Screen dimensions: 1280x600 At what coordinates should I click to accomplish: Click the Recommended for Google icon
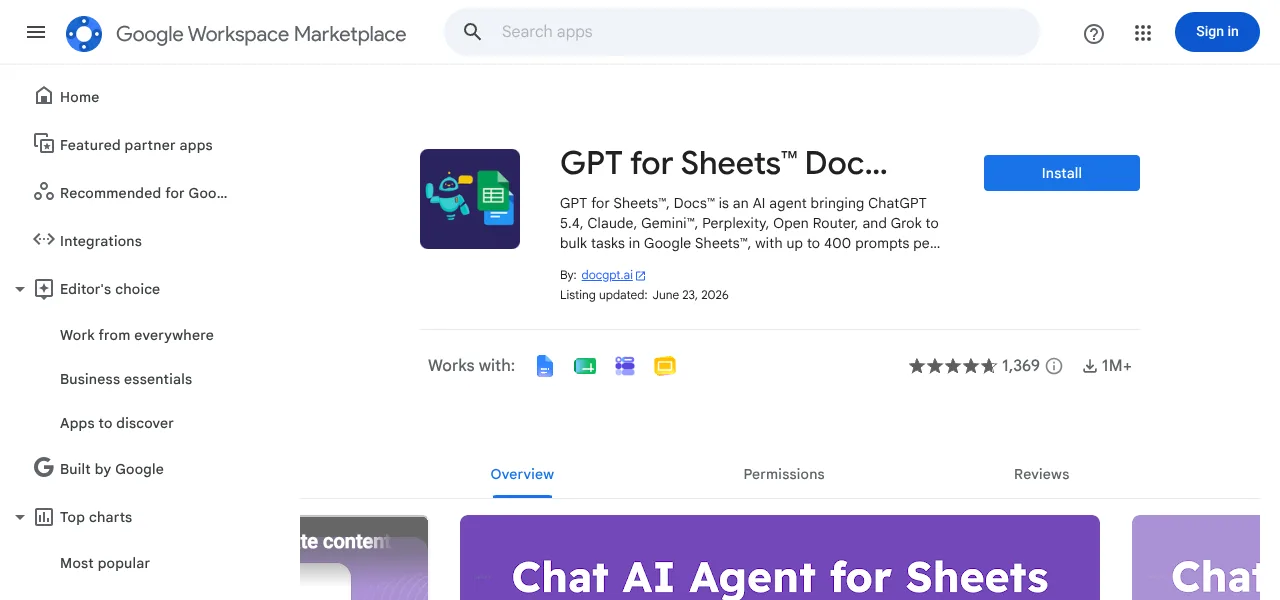click(44, 192)
